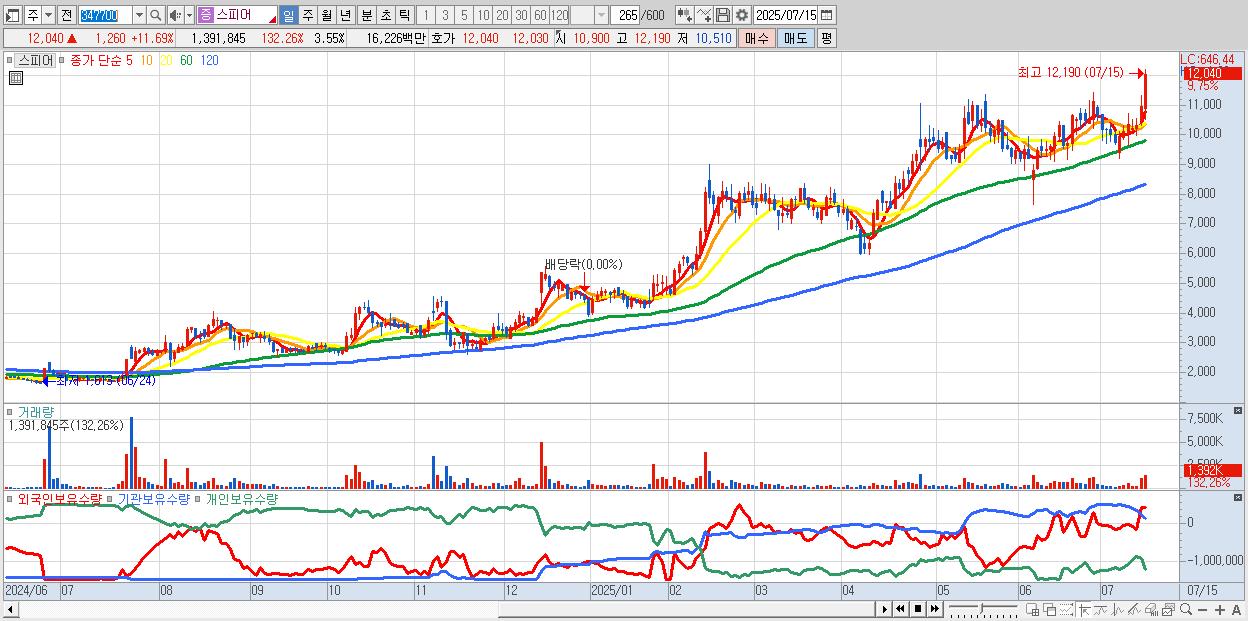Viewport: 1248px width, 621px height.
Task: Select the tick 틱 chart period
Action: point(404,15)
